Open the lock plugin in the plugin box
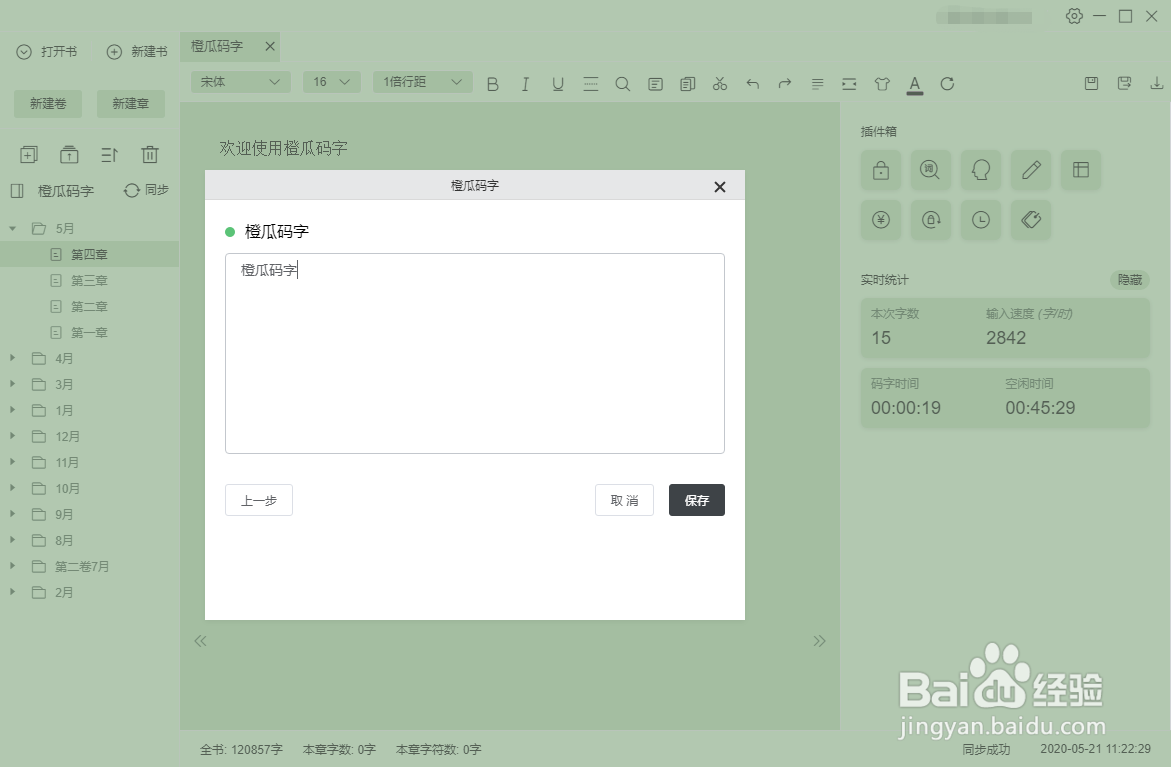The height and width of the screenshot is (767, 1171). click(880, 170)
